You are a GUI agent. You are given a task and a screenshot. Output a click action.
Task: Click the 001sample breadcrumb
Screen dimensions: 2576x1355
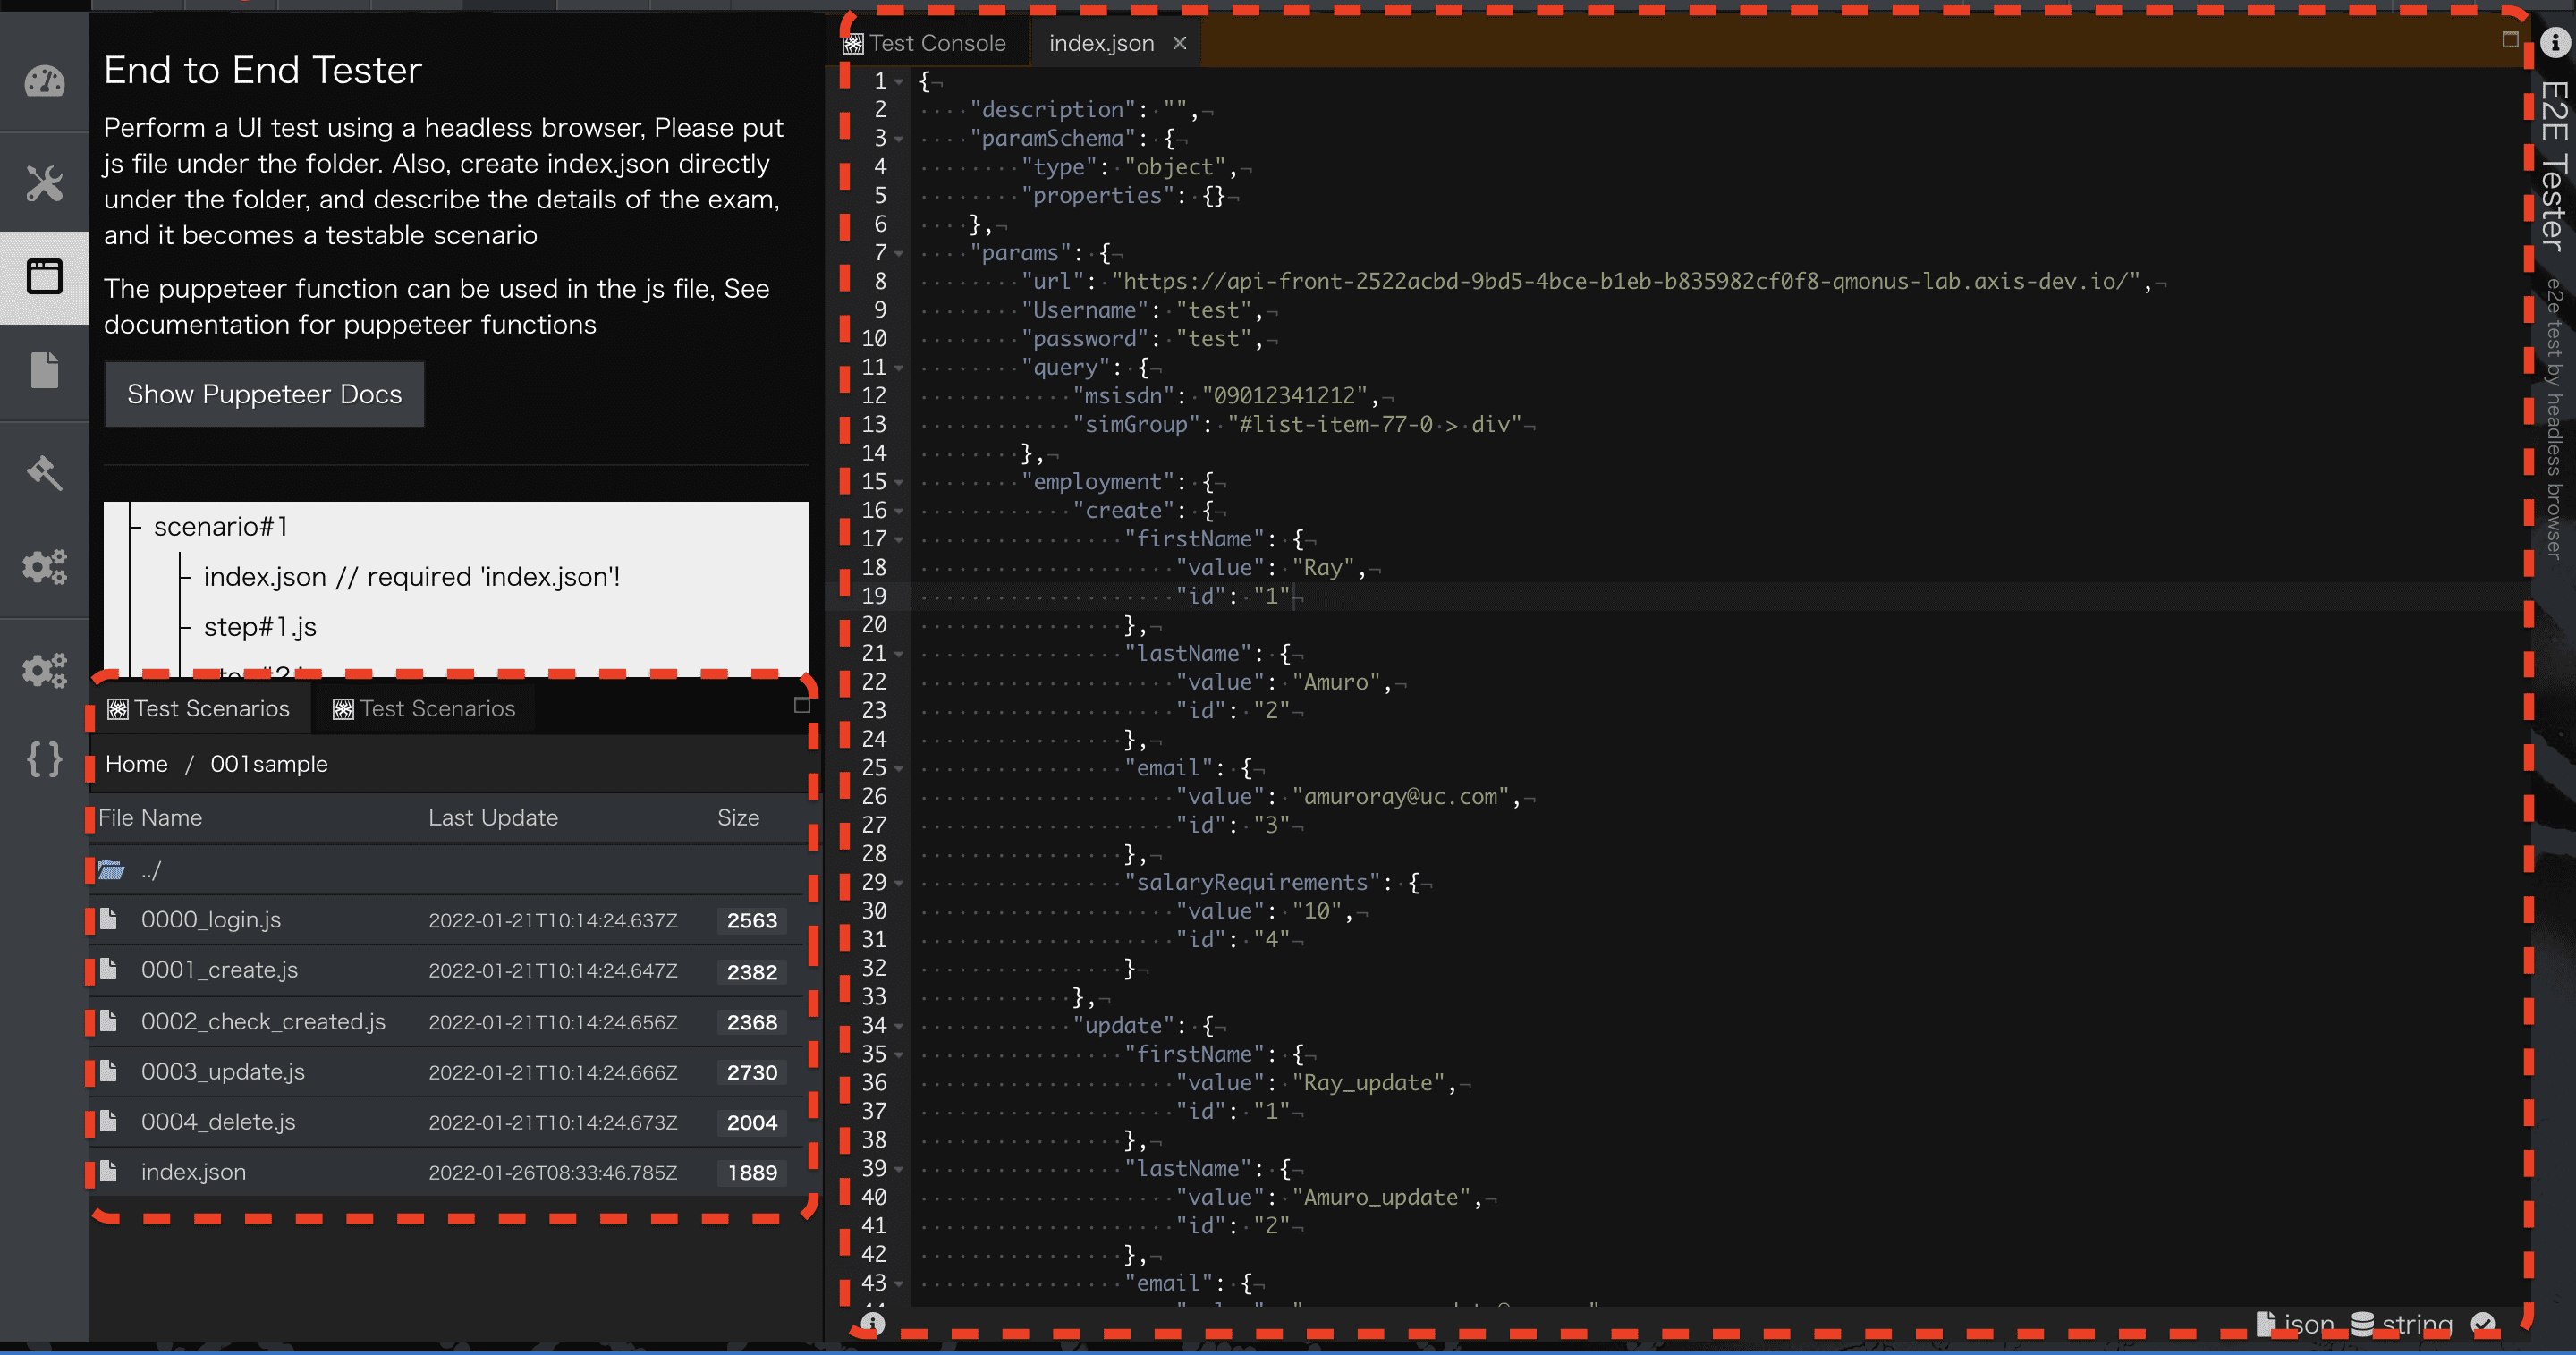tap(269, 764)
